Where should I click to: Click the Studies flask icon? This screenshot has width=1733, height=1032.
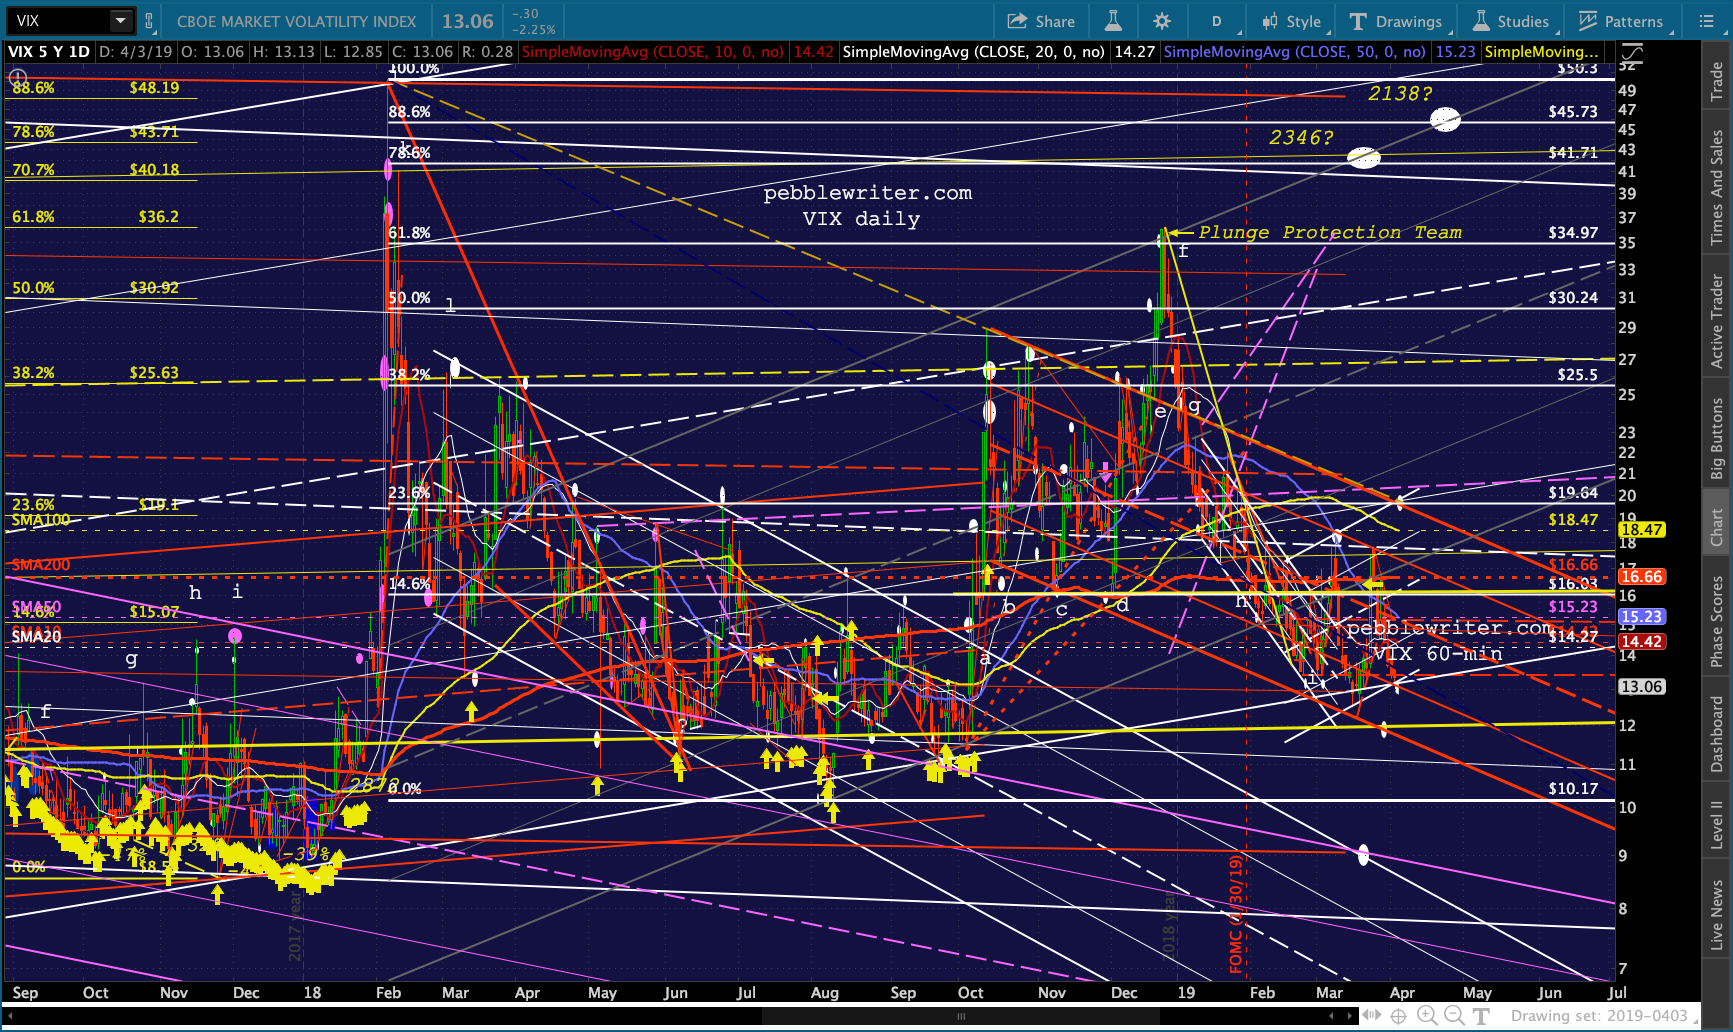point(1480,21)
